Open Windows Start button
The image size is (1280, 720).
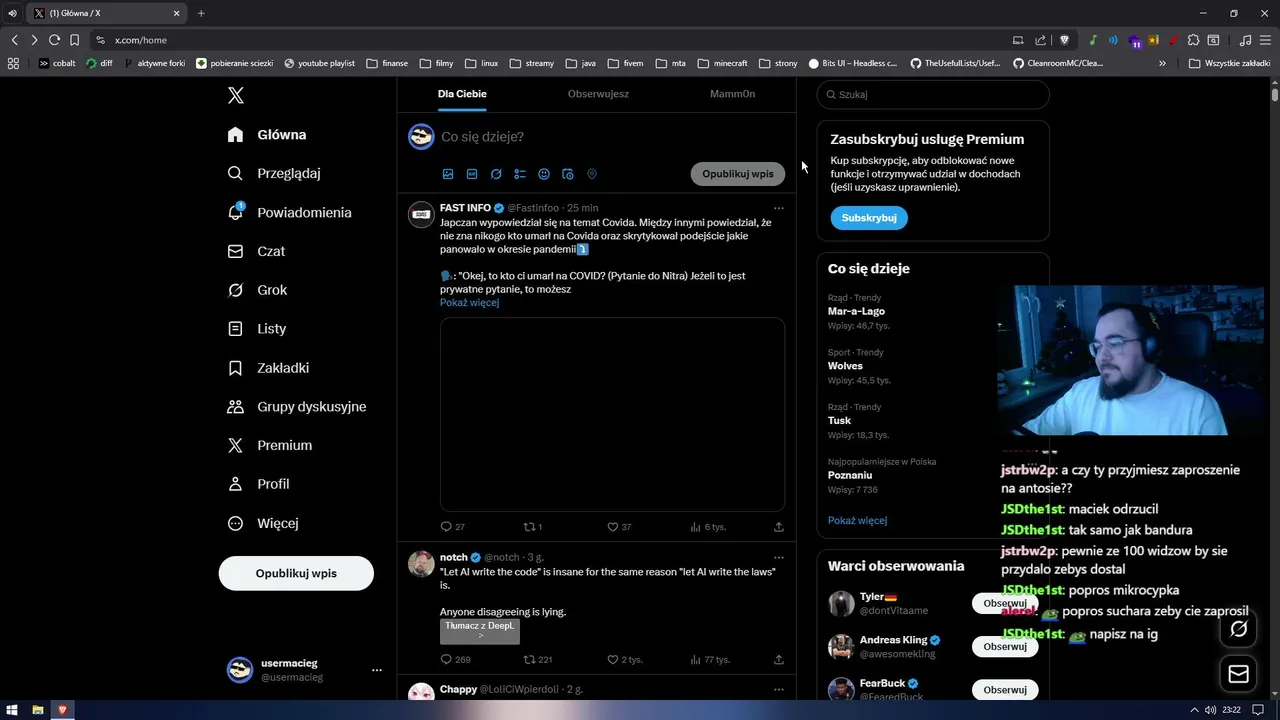[x=13, y=710]
